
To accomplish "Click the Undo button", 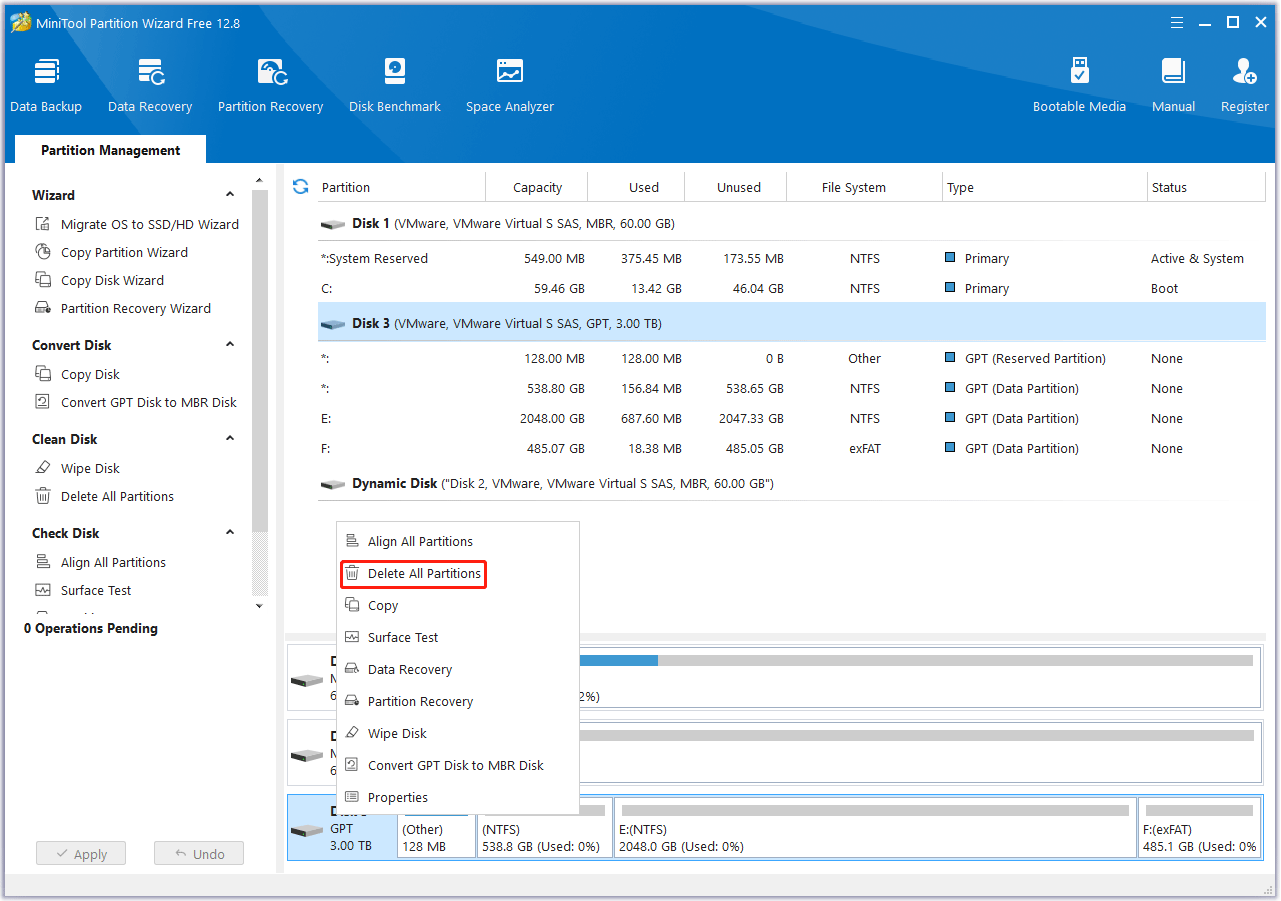I will (199, 854).
